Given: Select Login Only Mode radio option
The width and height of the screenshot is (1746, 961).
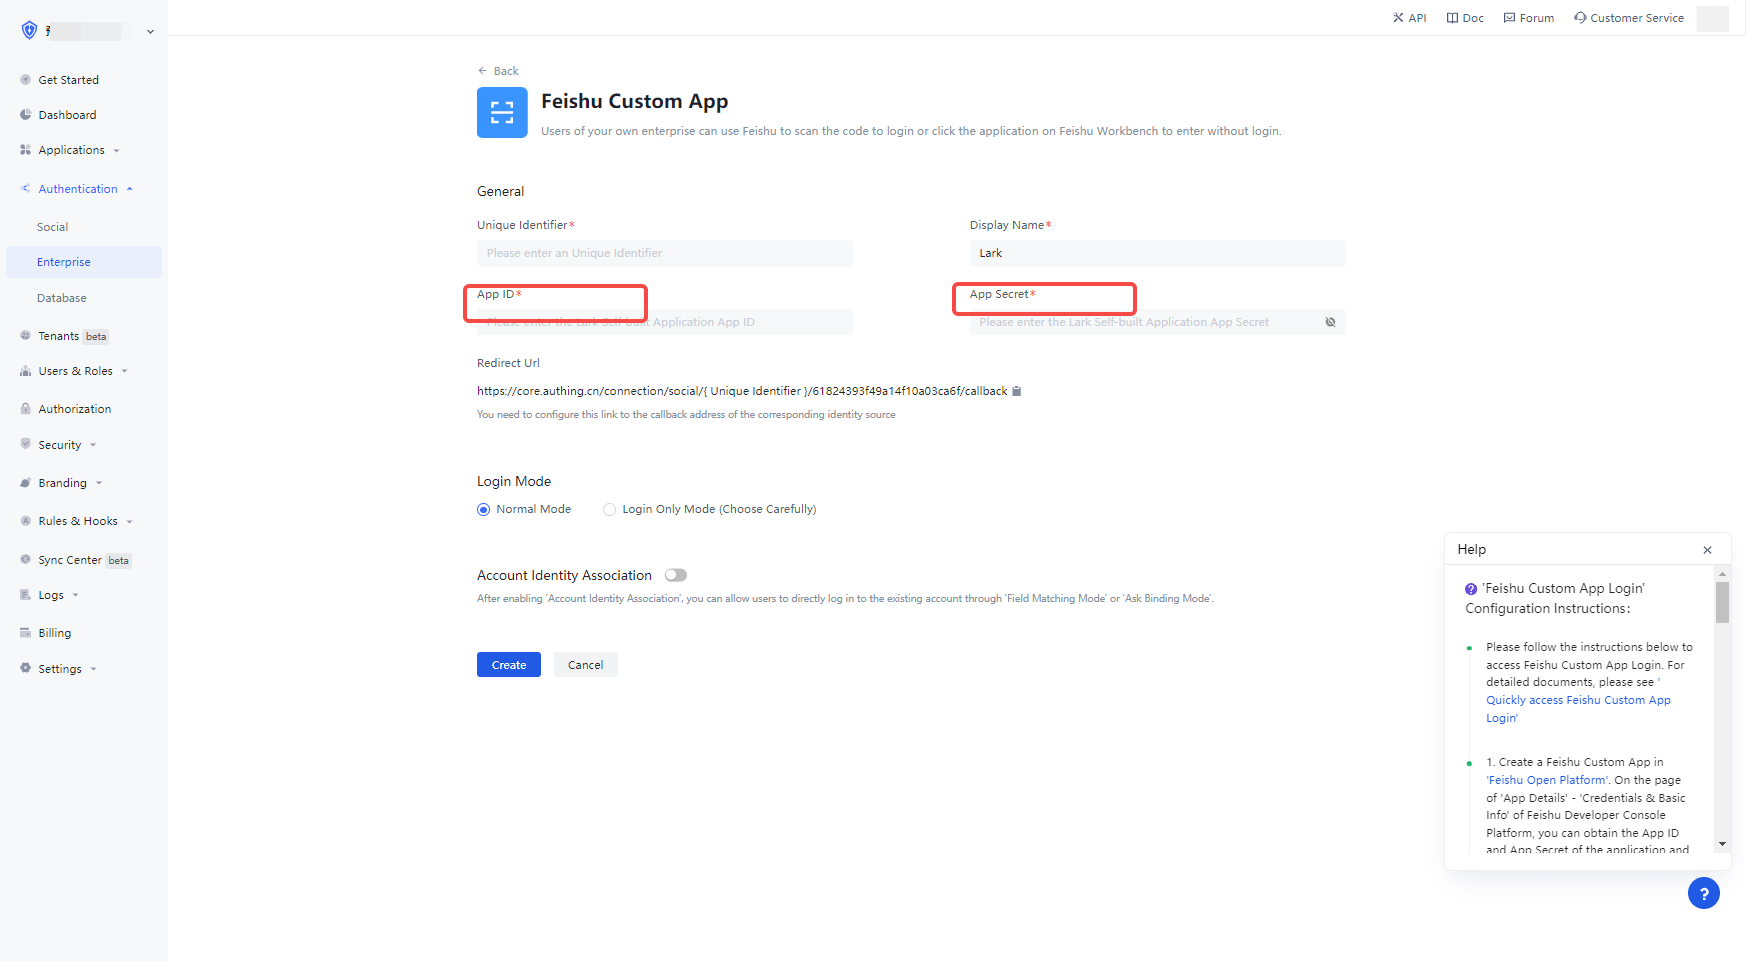Looking at the screenshot, I should tap(609, 509).
